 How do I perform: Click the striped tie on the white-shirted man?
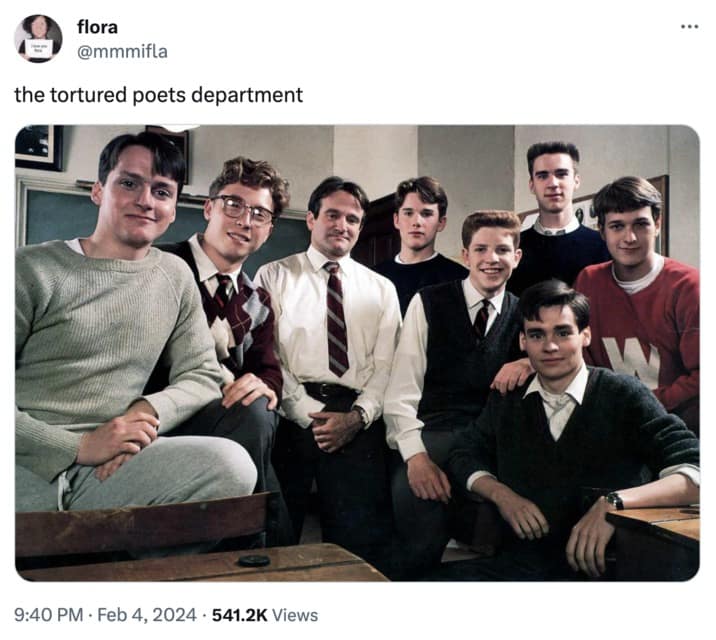click(336, 318)
